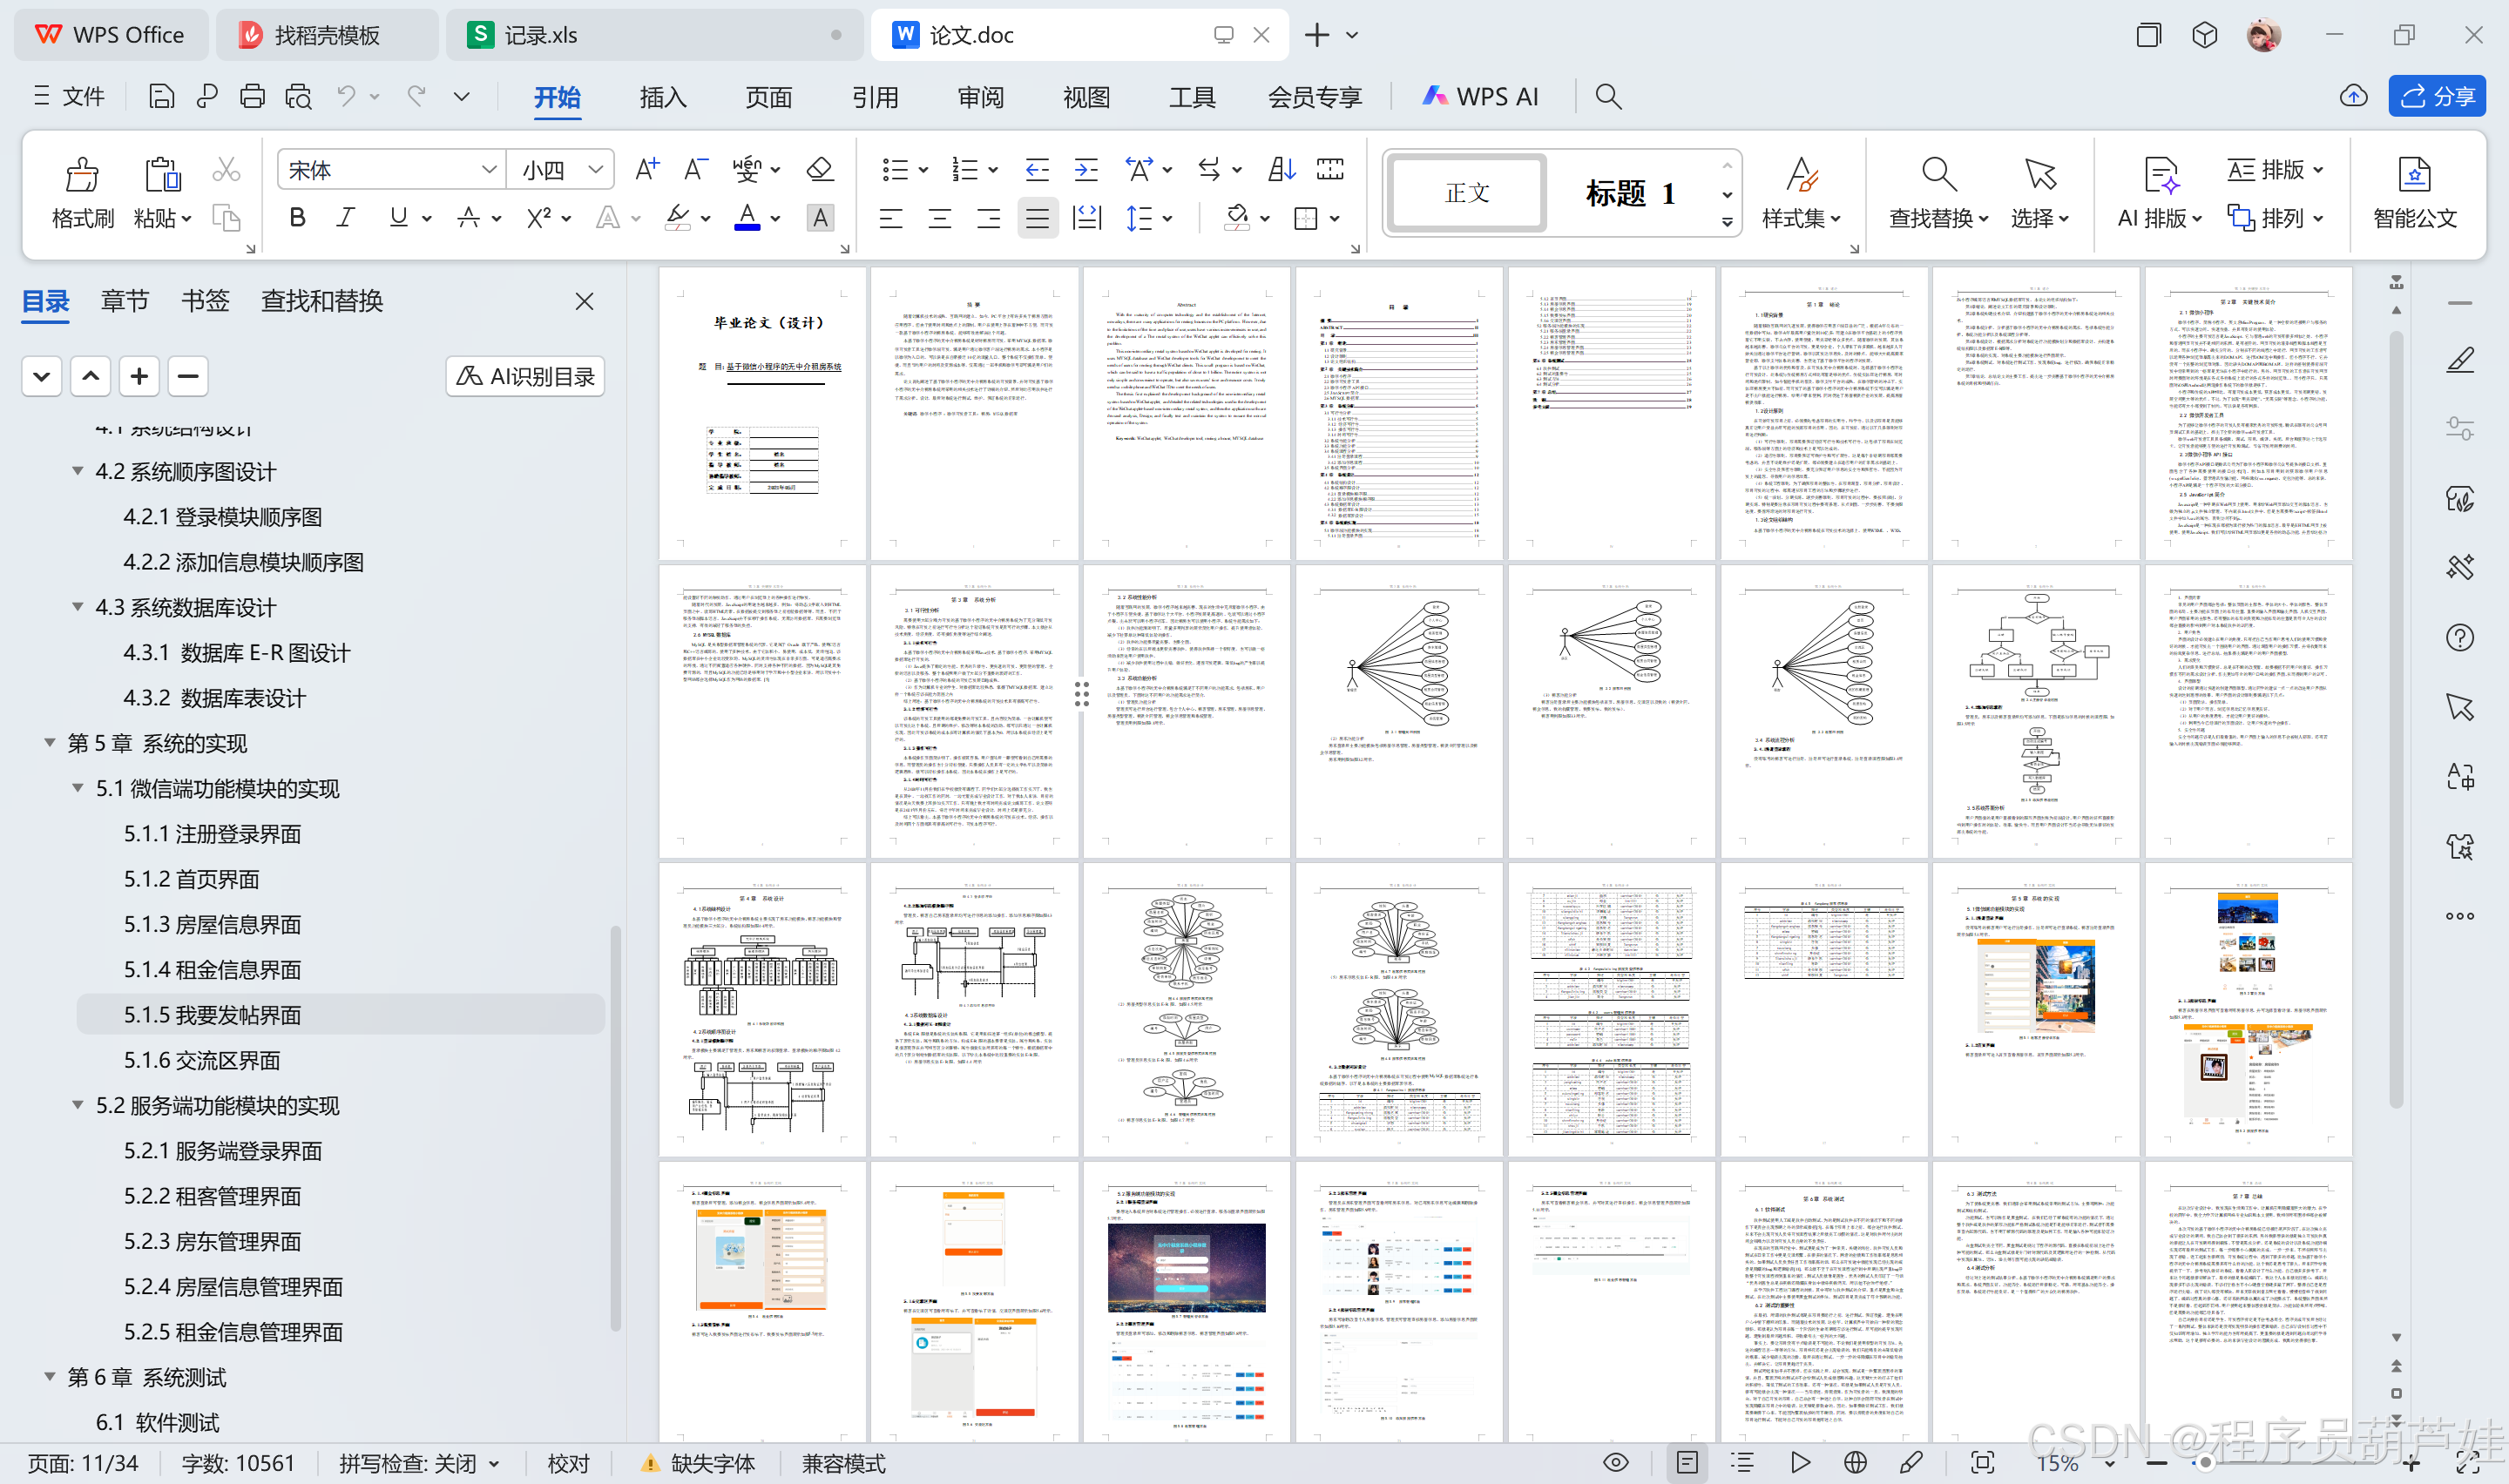This screenshot has height=1484, width=2509.
Task: Click the 缺失字体 missing fonts warning
Action: (x=698, y=1463)
